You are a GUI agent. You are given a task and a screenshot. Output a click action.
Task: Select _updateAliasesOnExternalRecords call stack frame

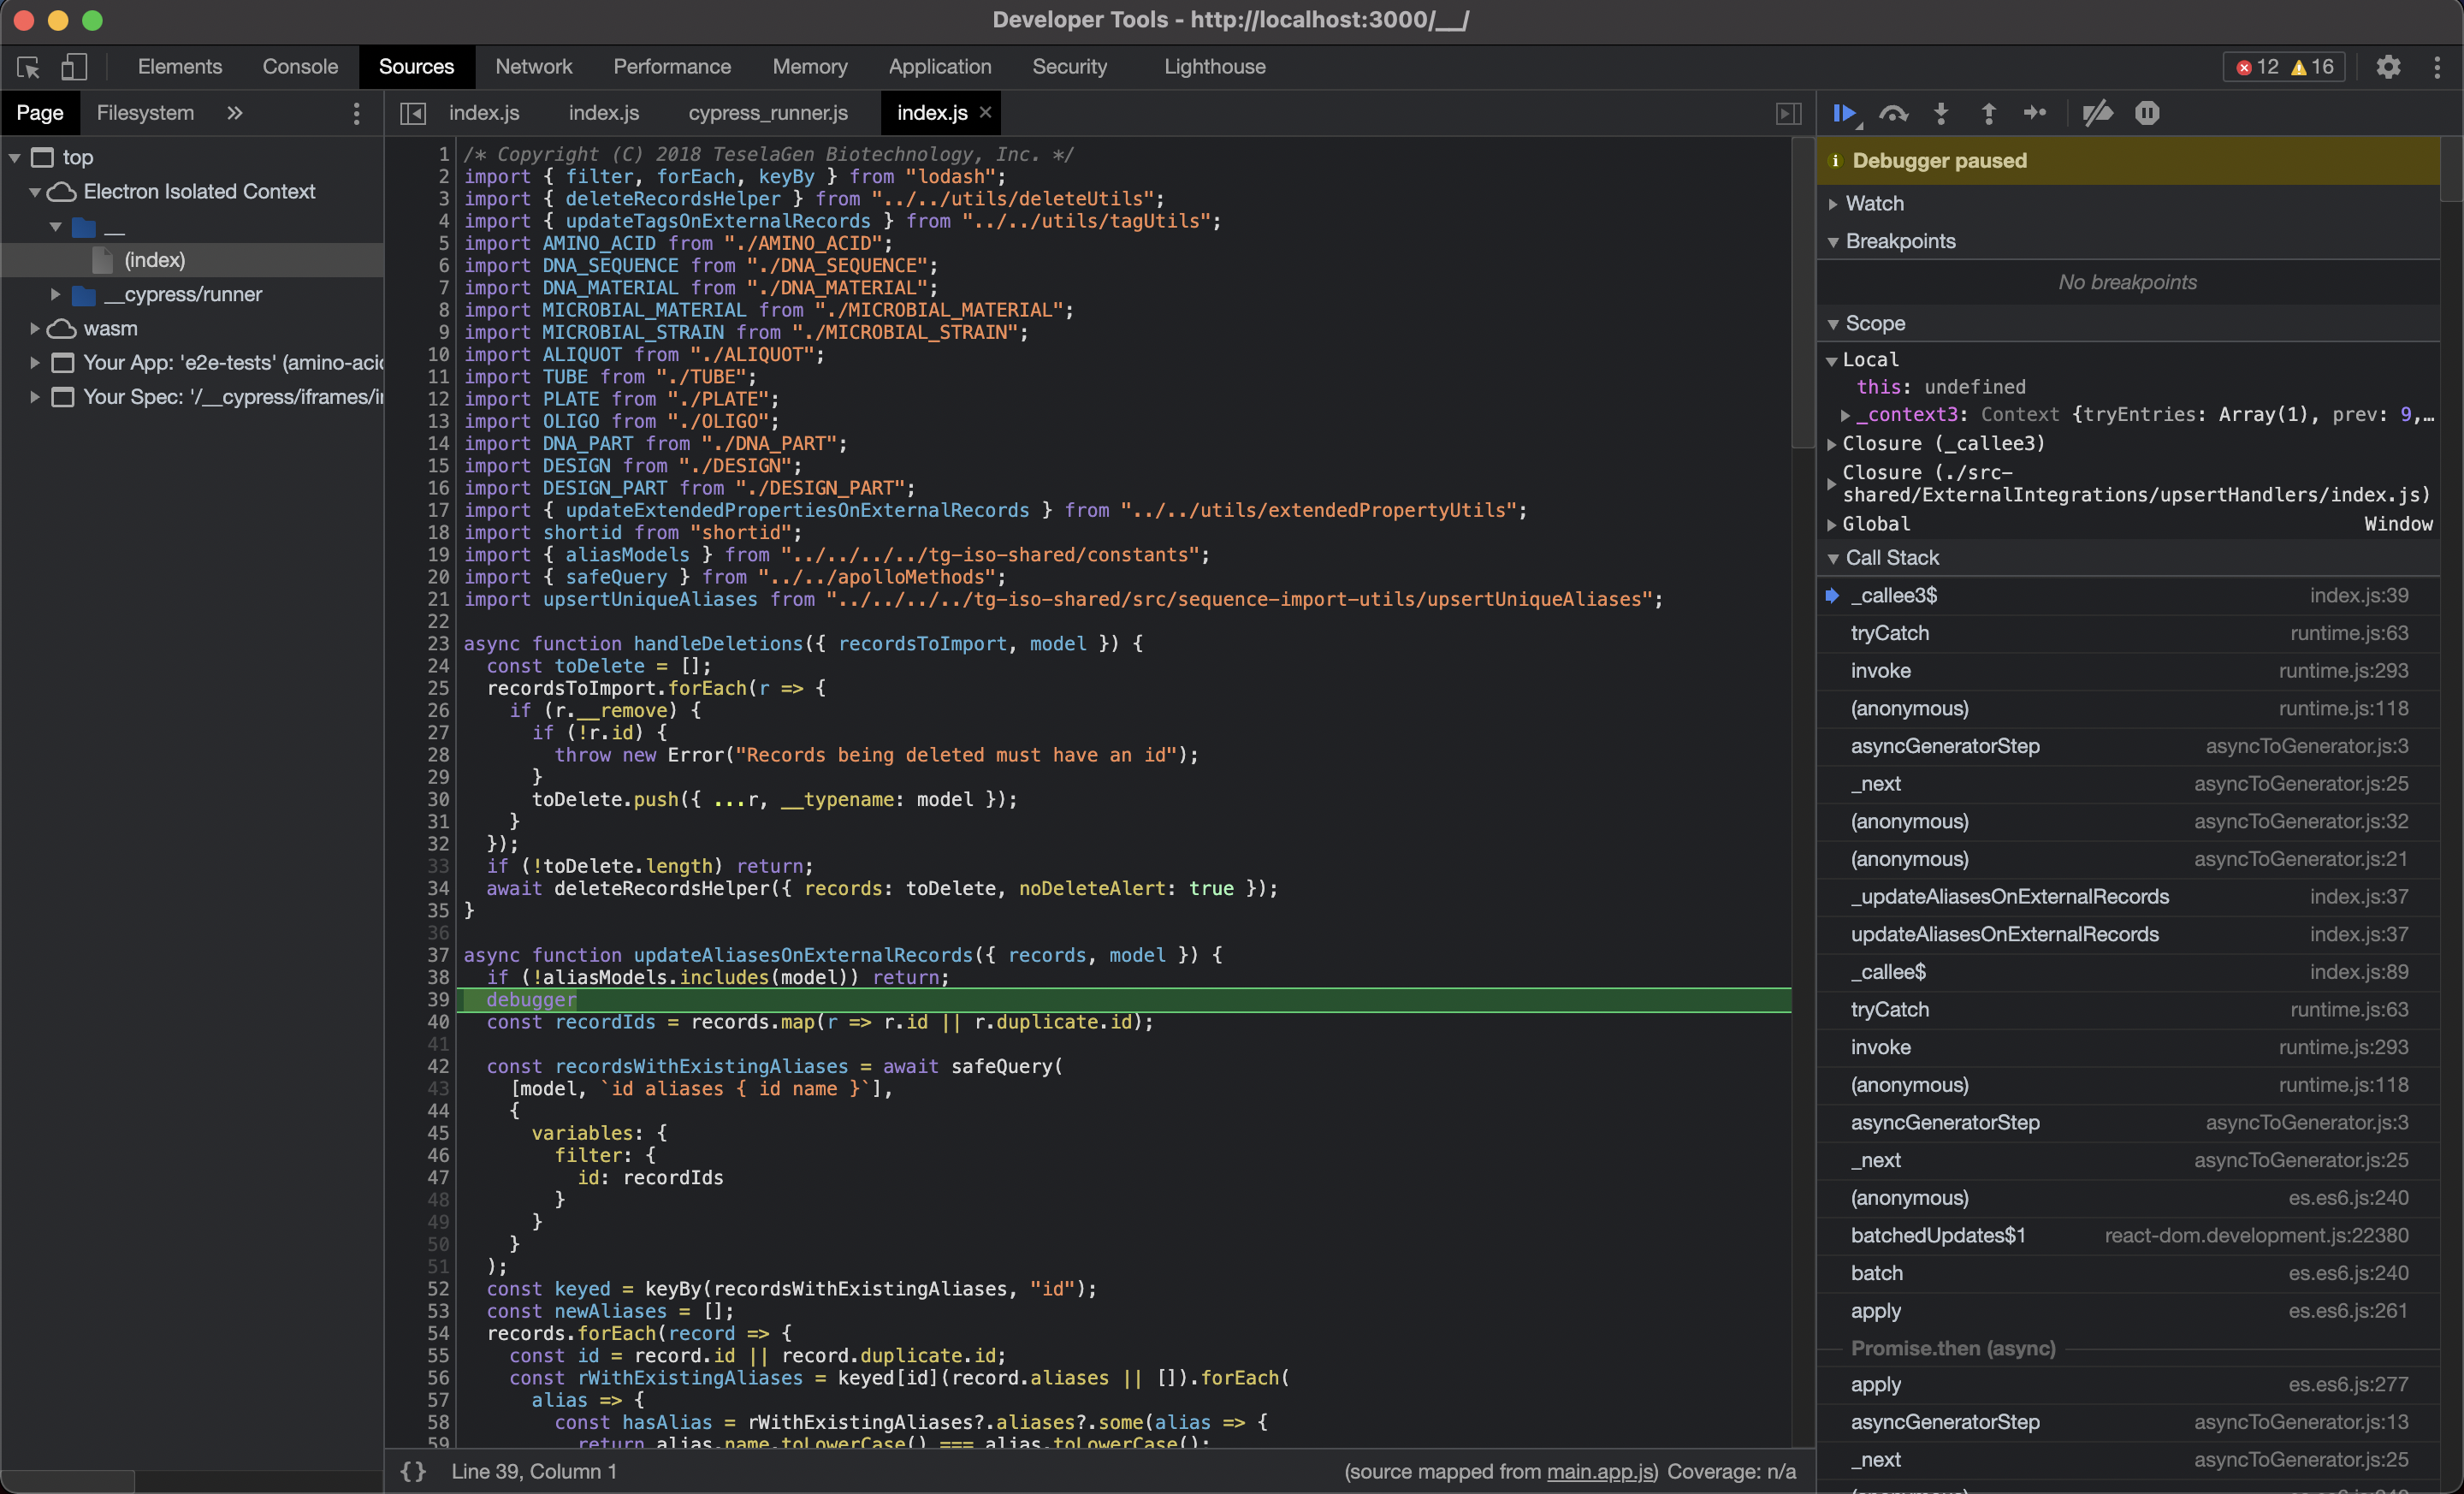2128,896
